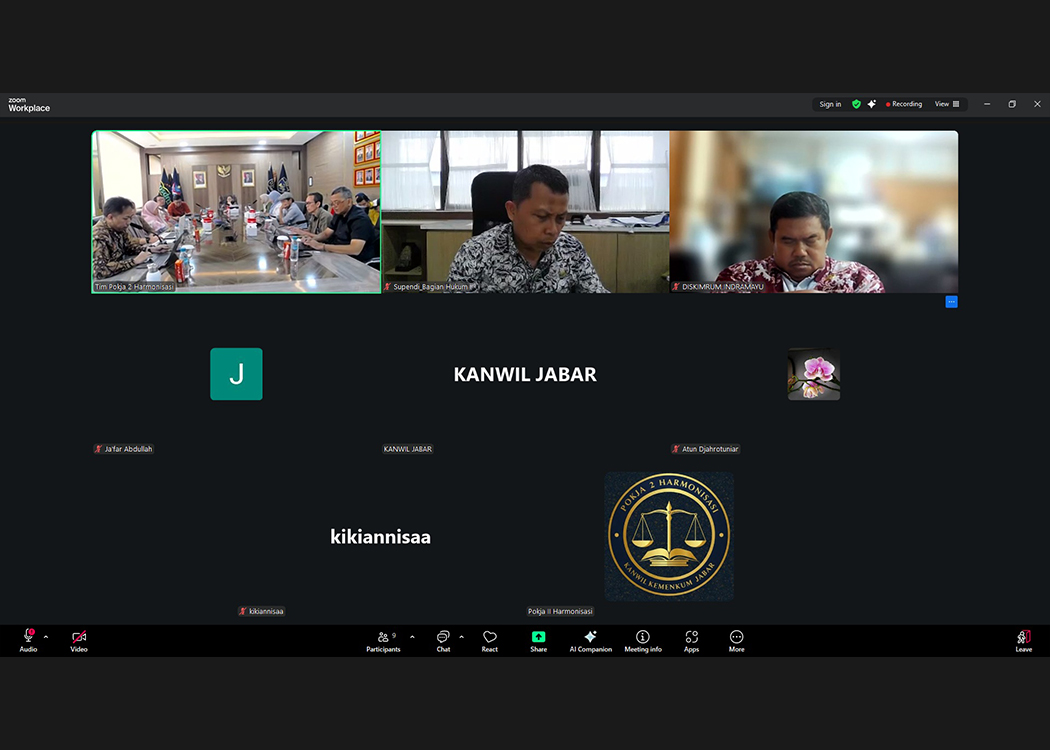Viewport: 1050px width, 750px height.
Task: Show Meeting info
Action: pos(643,641)
